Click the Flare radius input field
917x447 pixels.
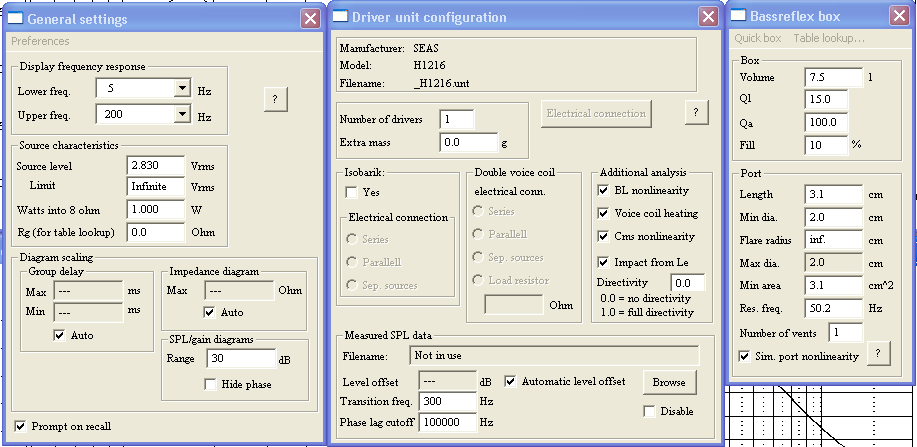[x=833, y=240]
